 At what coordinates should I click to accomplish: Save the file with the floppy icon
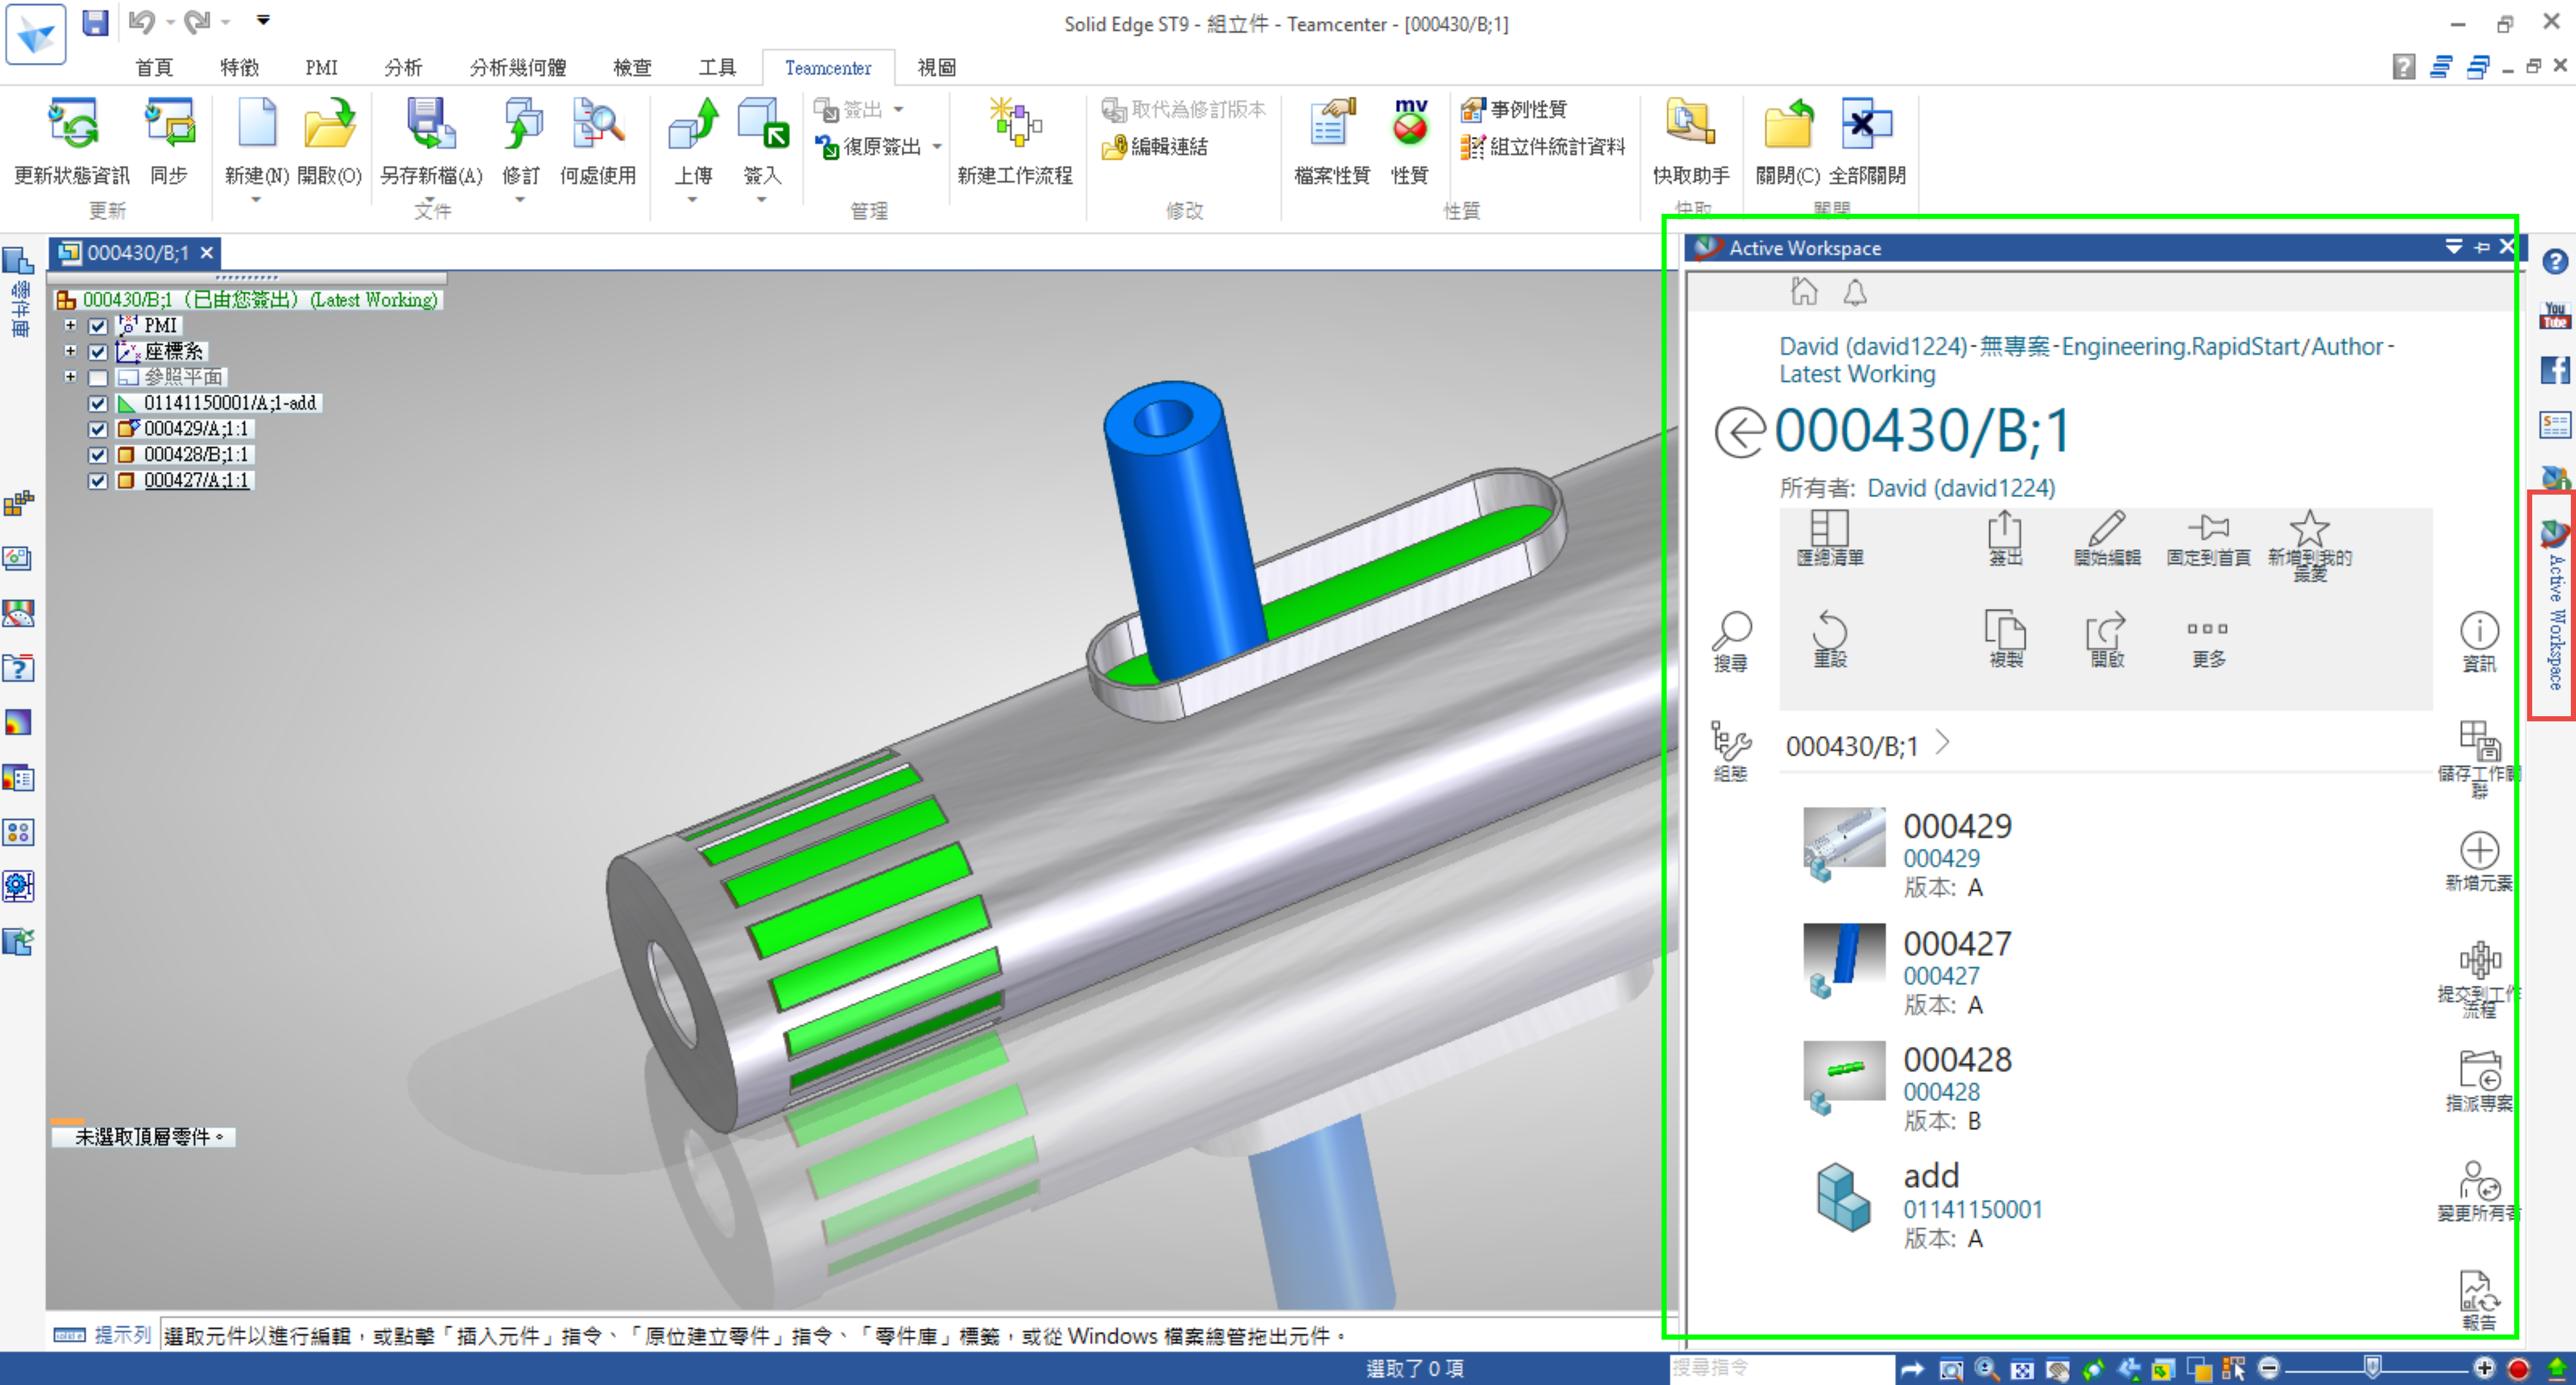(95, 22)
